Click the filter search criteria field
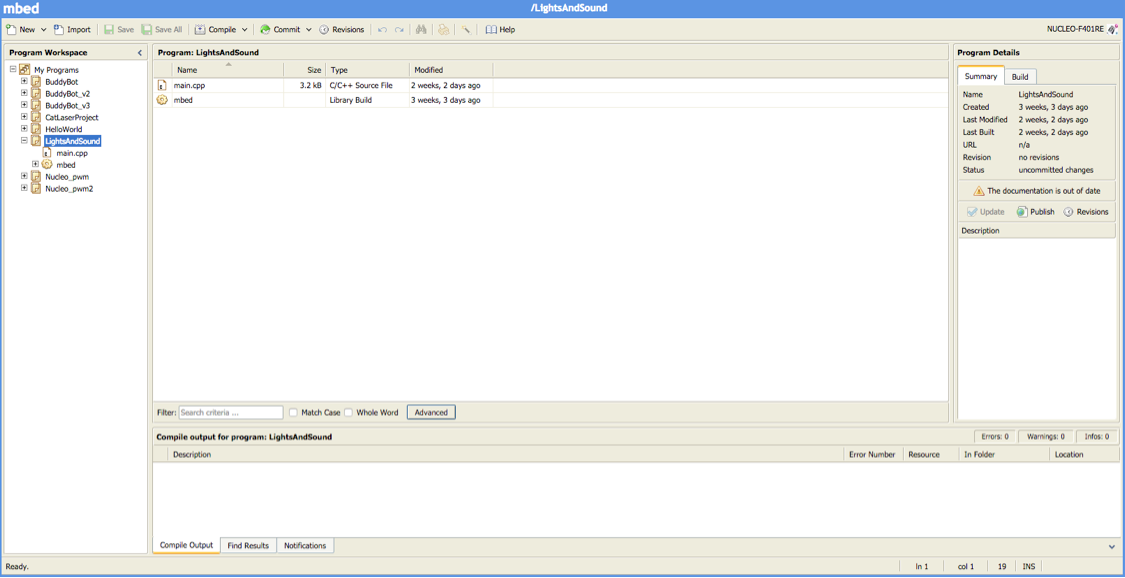 [x=230, y=412]
